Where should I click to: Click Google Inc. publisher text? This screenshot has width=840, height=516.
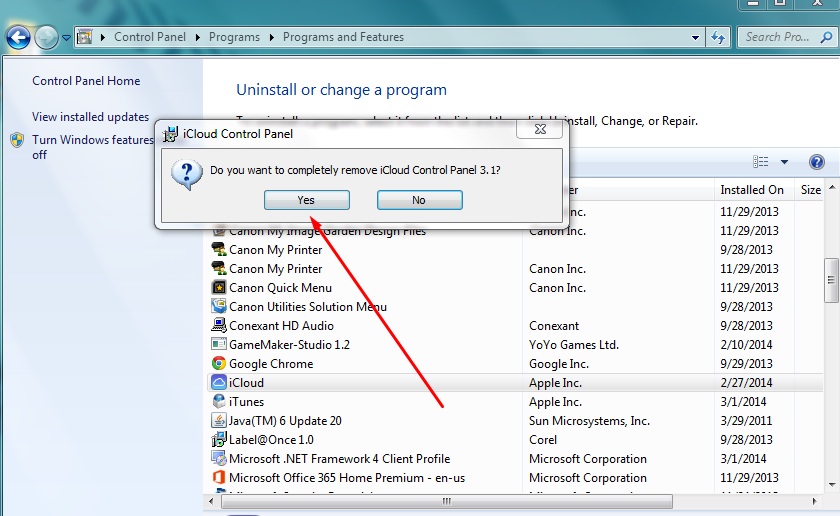[x=559, y=363]
